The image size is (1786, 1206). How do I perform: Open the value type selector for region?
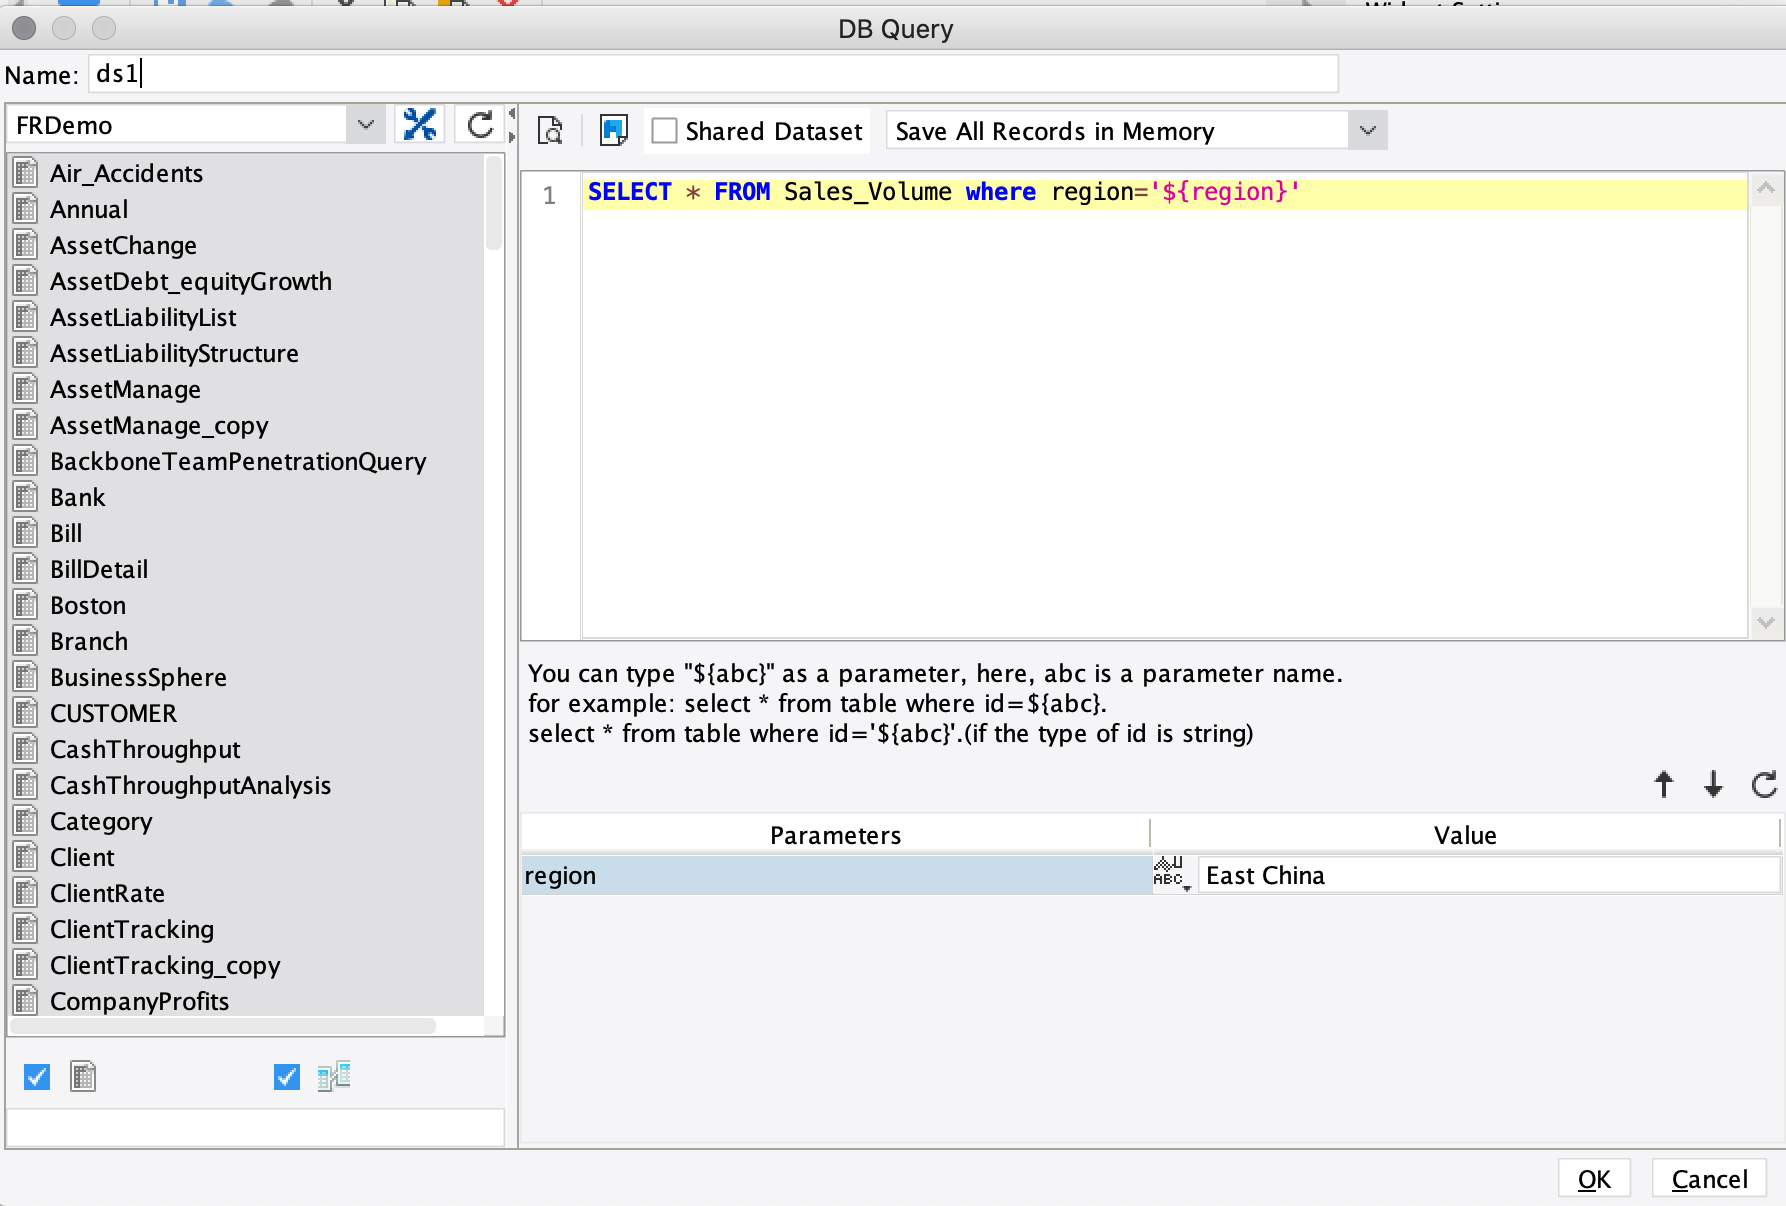point(1171,874)
